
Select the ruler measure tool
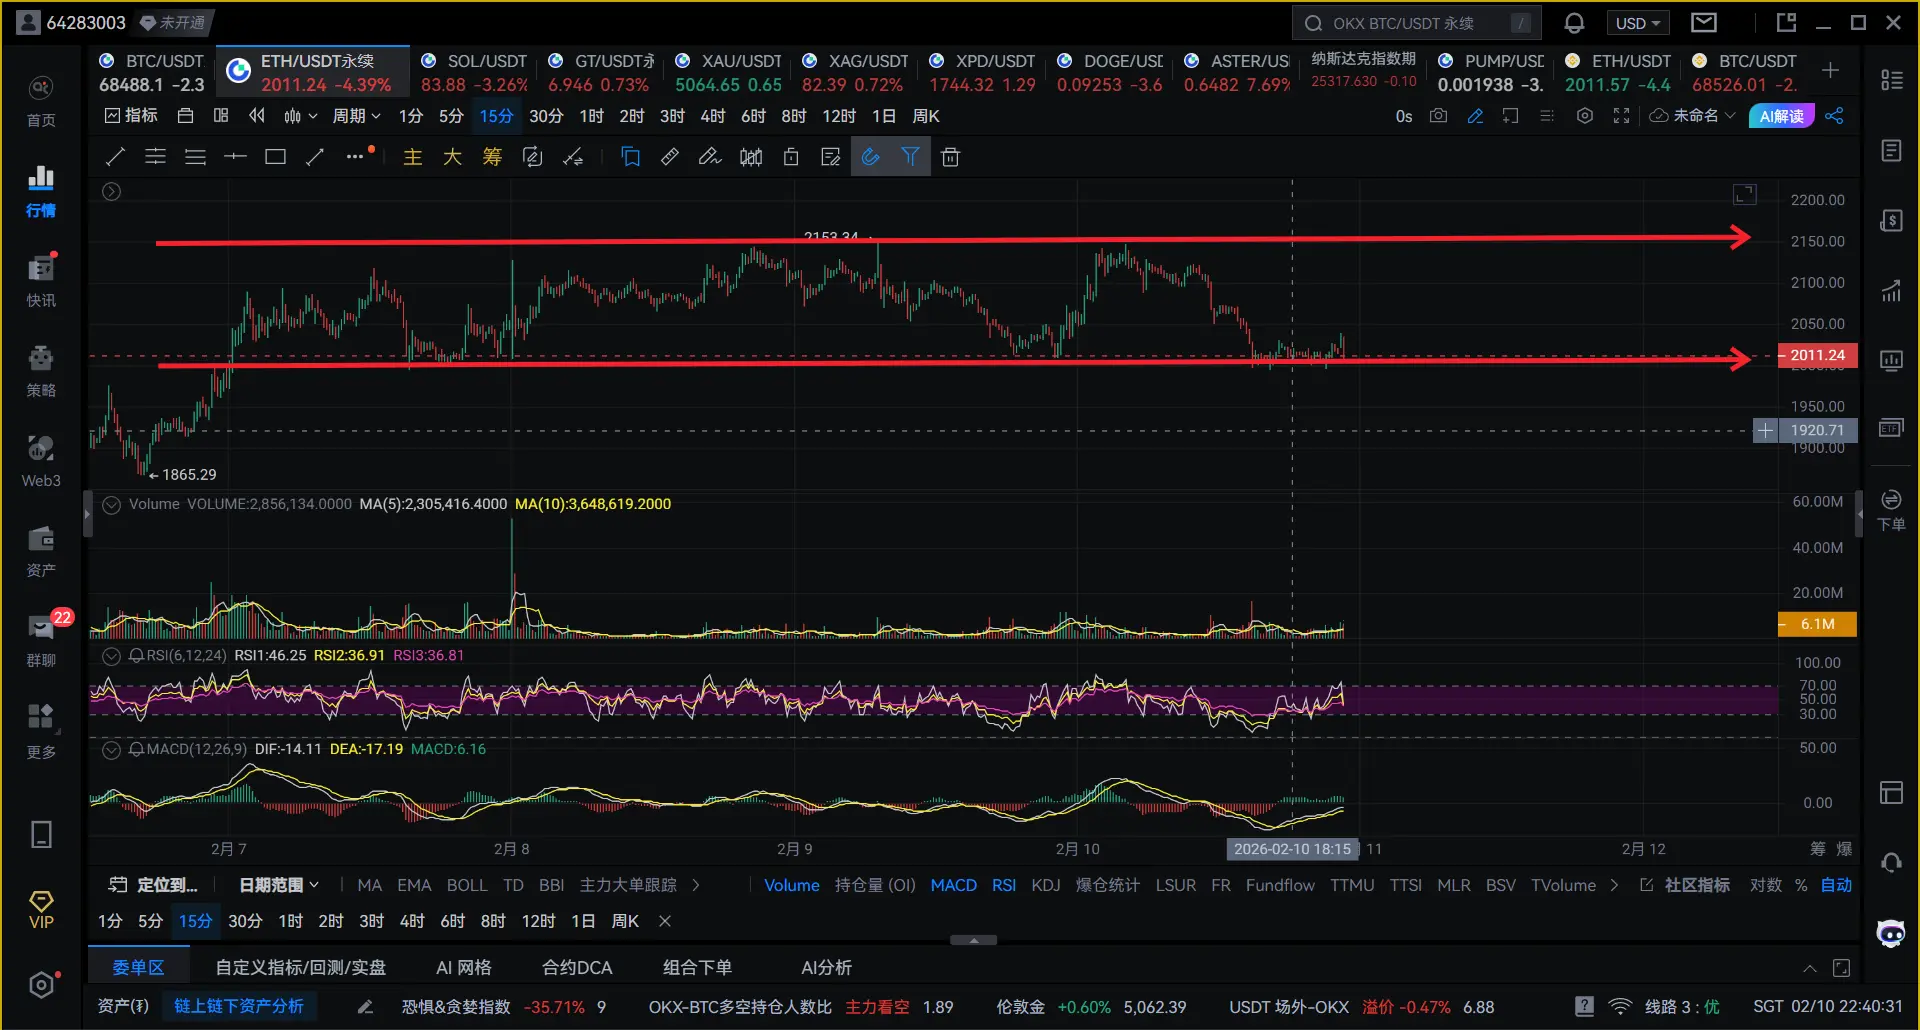670,157
